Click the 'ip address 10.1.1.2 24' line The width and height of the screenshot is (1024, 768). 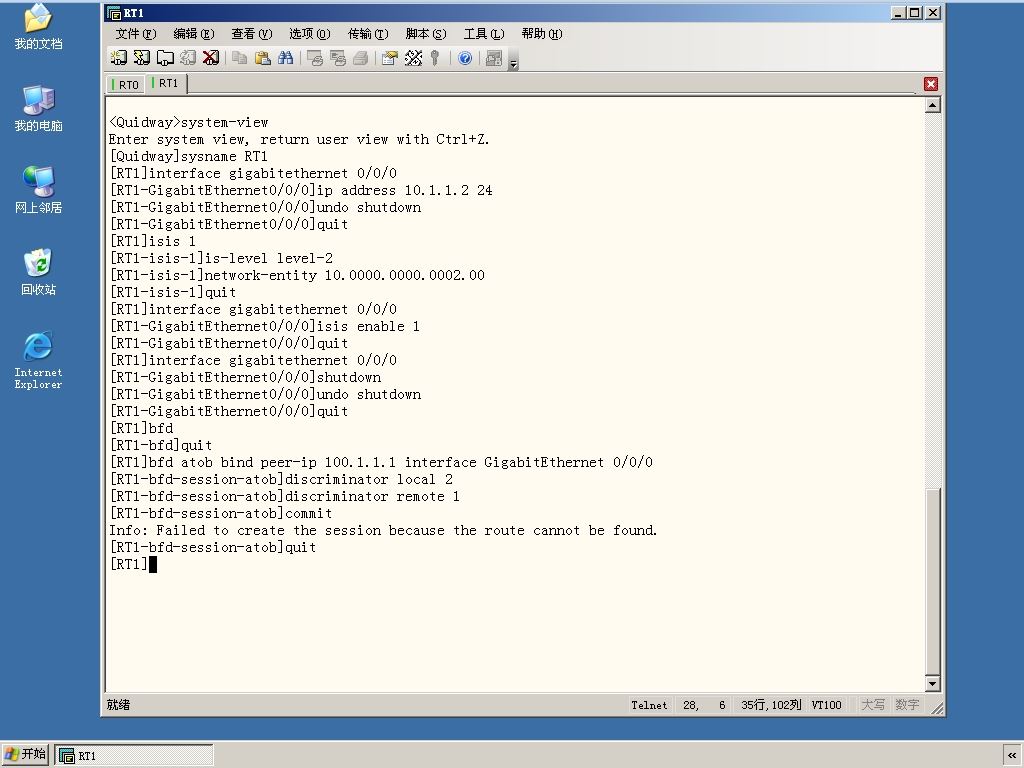coord(301,190)
